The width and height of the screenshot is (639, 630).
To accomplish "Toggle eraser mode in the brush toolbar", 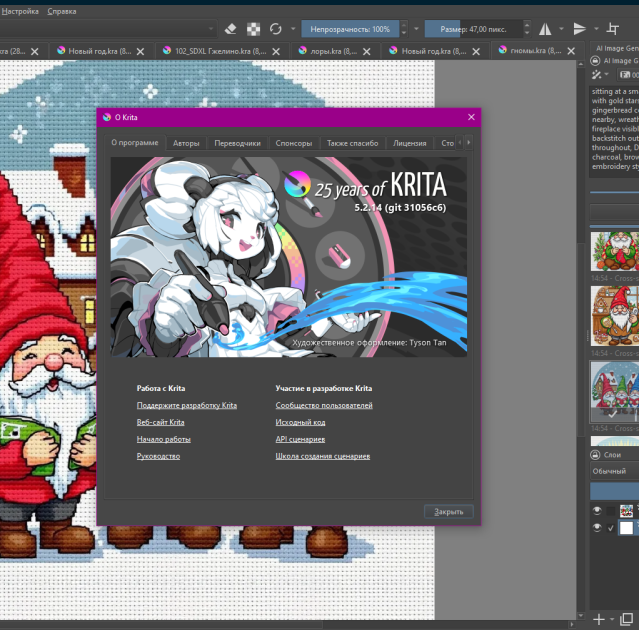I will pyautogui.click(x=231, y=29).
